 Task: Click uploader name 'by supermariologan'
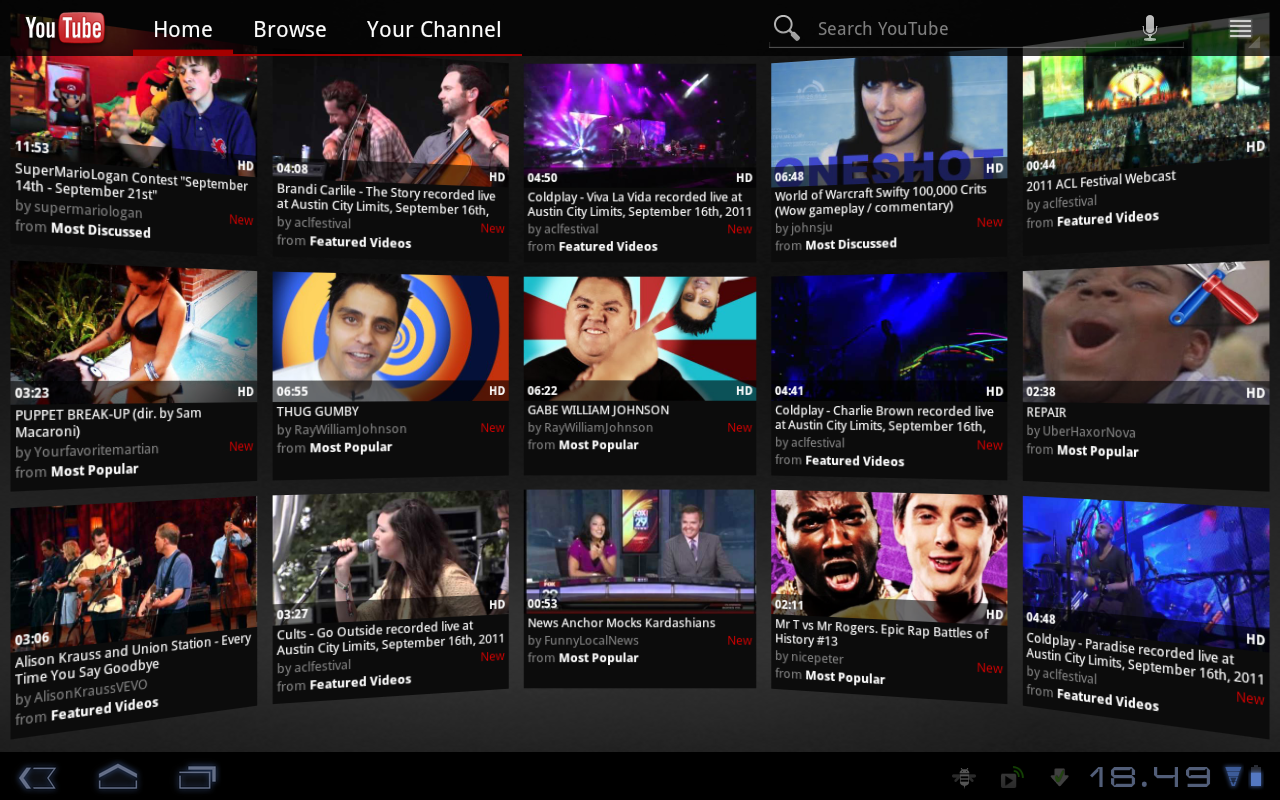point(79,209)
